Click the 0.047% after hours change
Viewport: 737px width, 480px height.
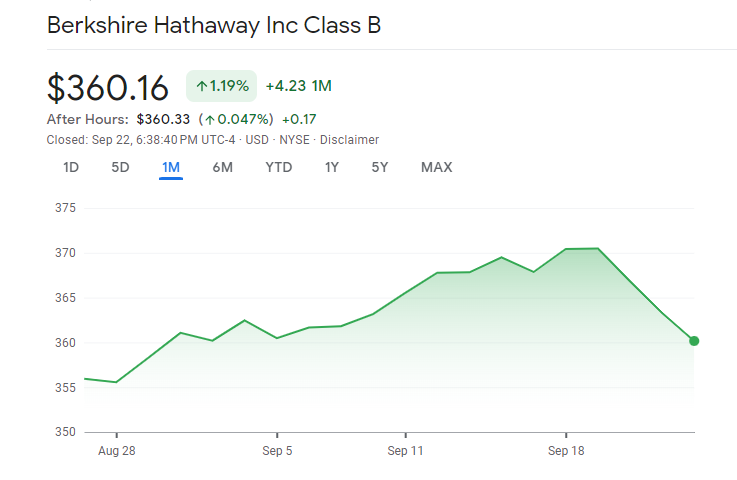(x=236, y=119)
